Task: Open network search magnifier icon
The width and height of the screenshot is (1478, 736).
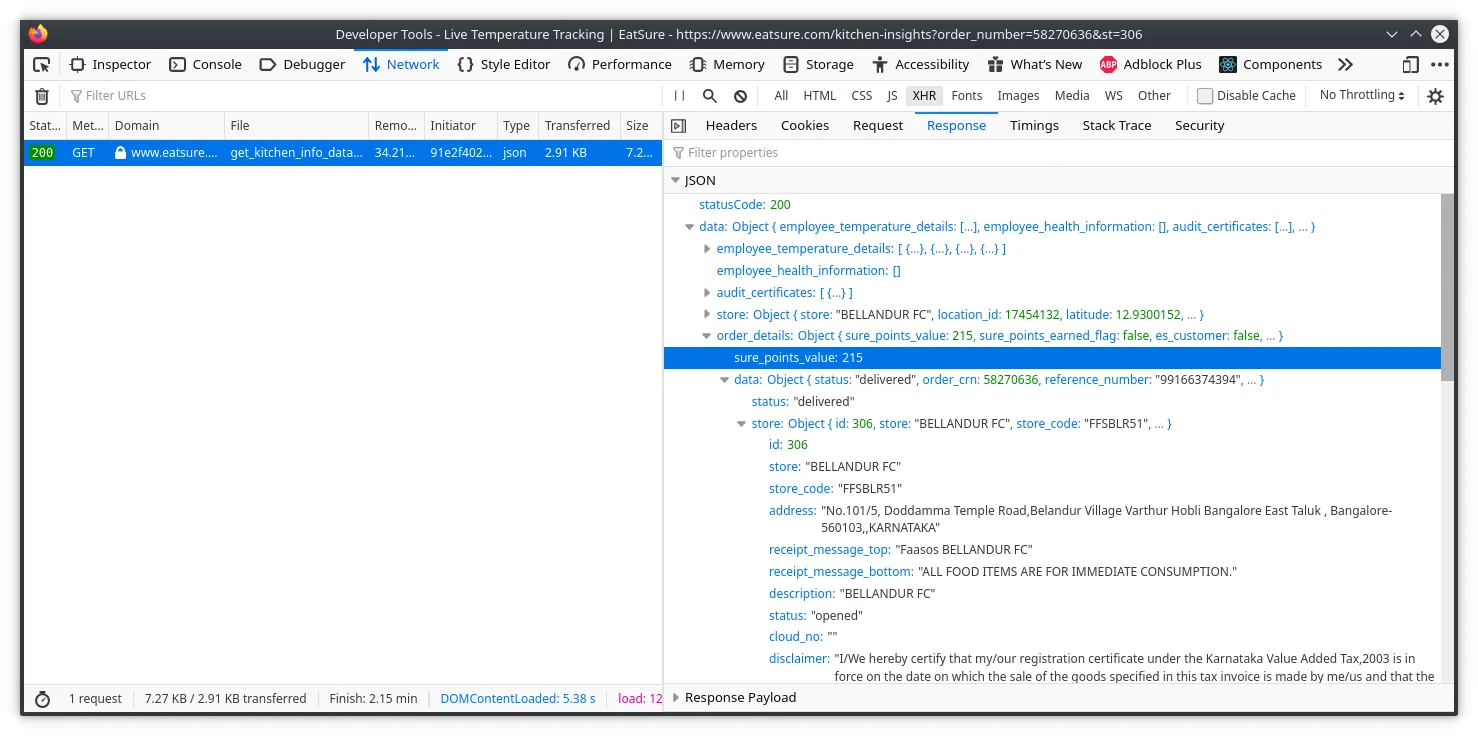Action: (x=709, y=96)
